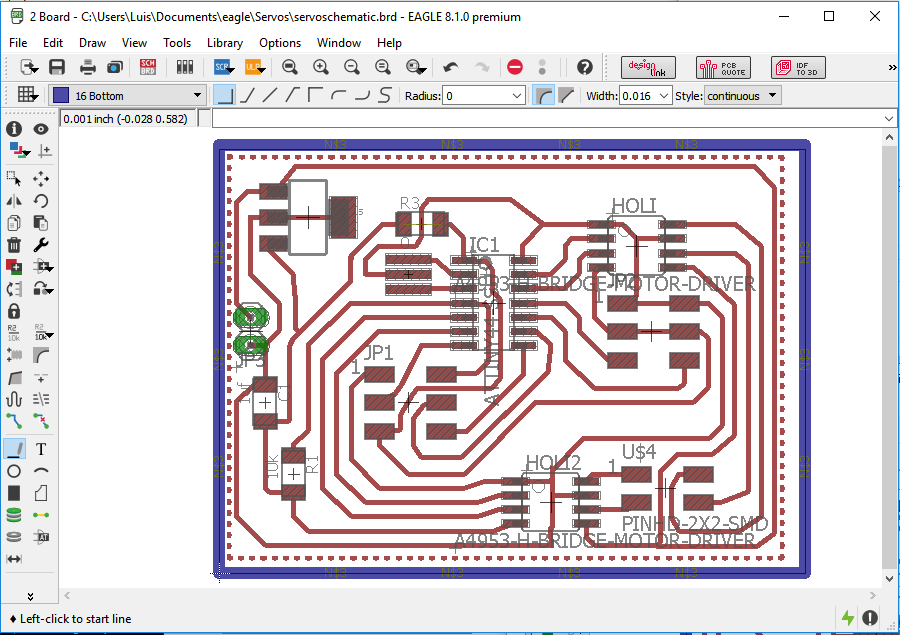900x635 pixels.
Task: Select the Copy tool
Action: point(14,223)
